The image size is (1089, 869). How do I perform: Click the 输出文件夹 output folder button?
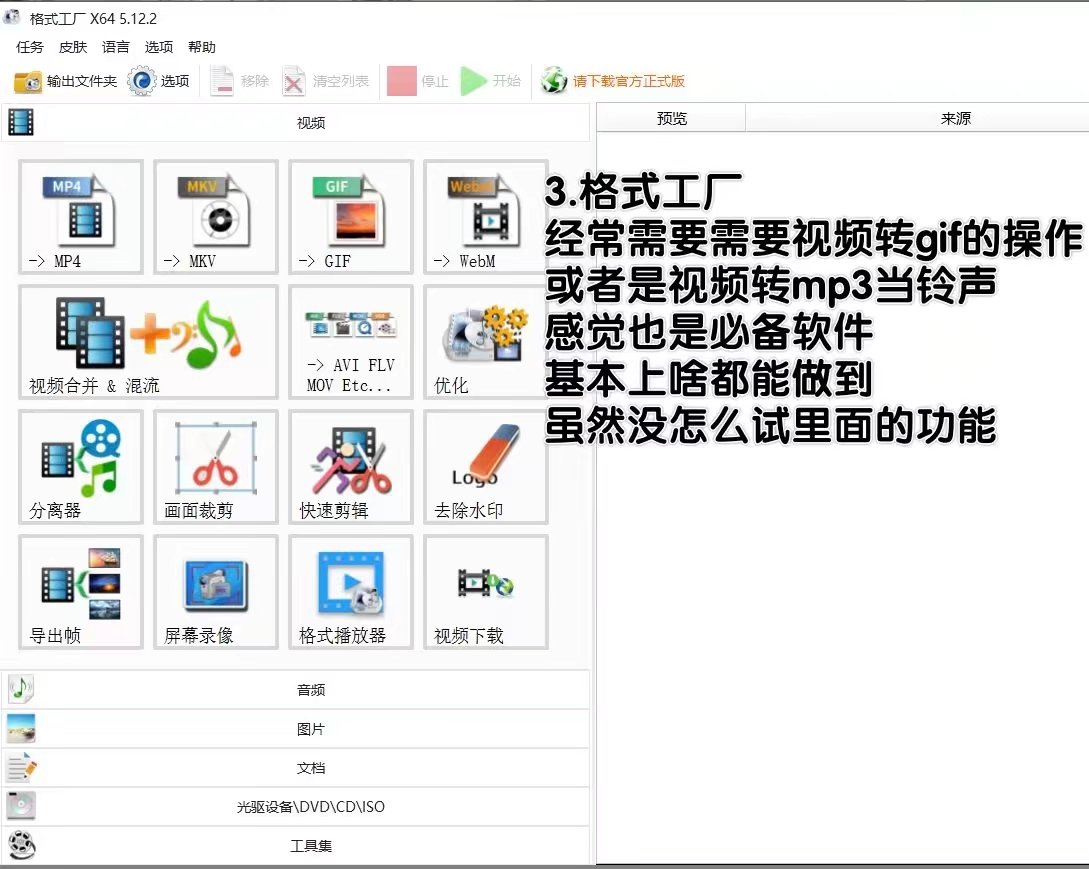[x=65, y=81]
